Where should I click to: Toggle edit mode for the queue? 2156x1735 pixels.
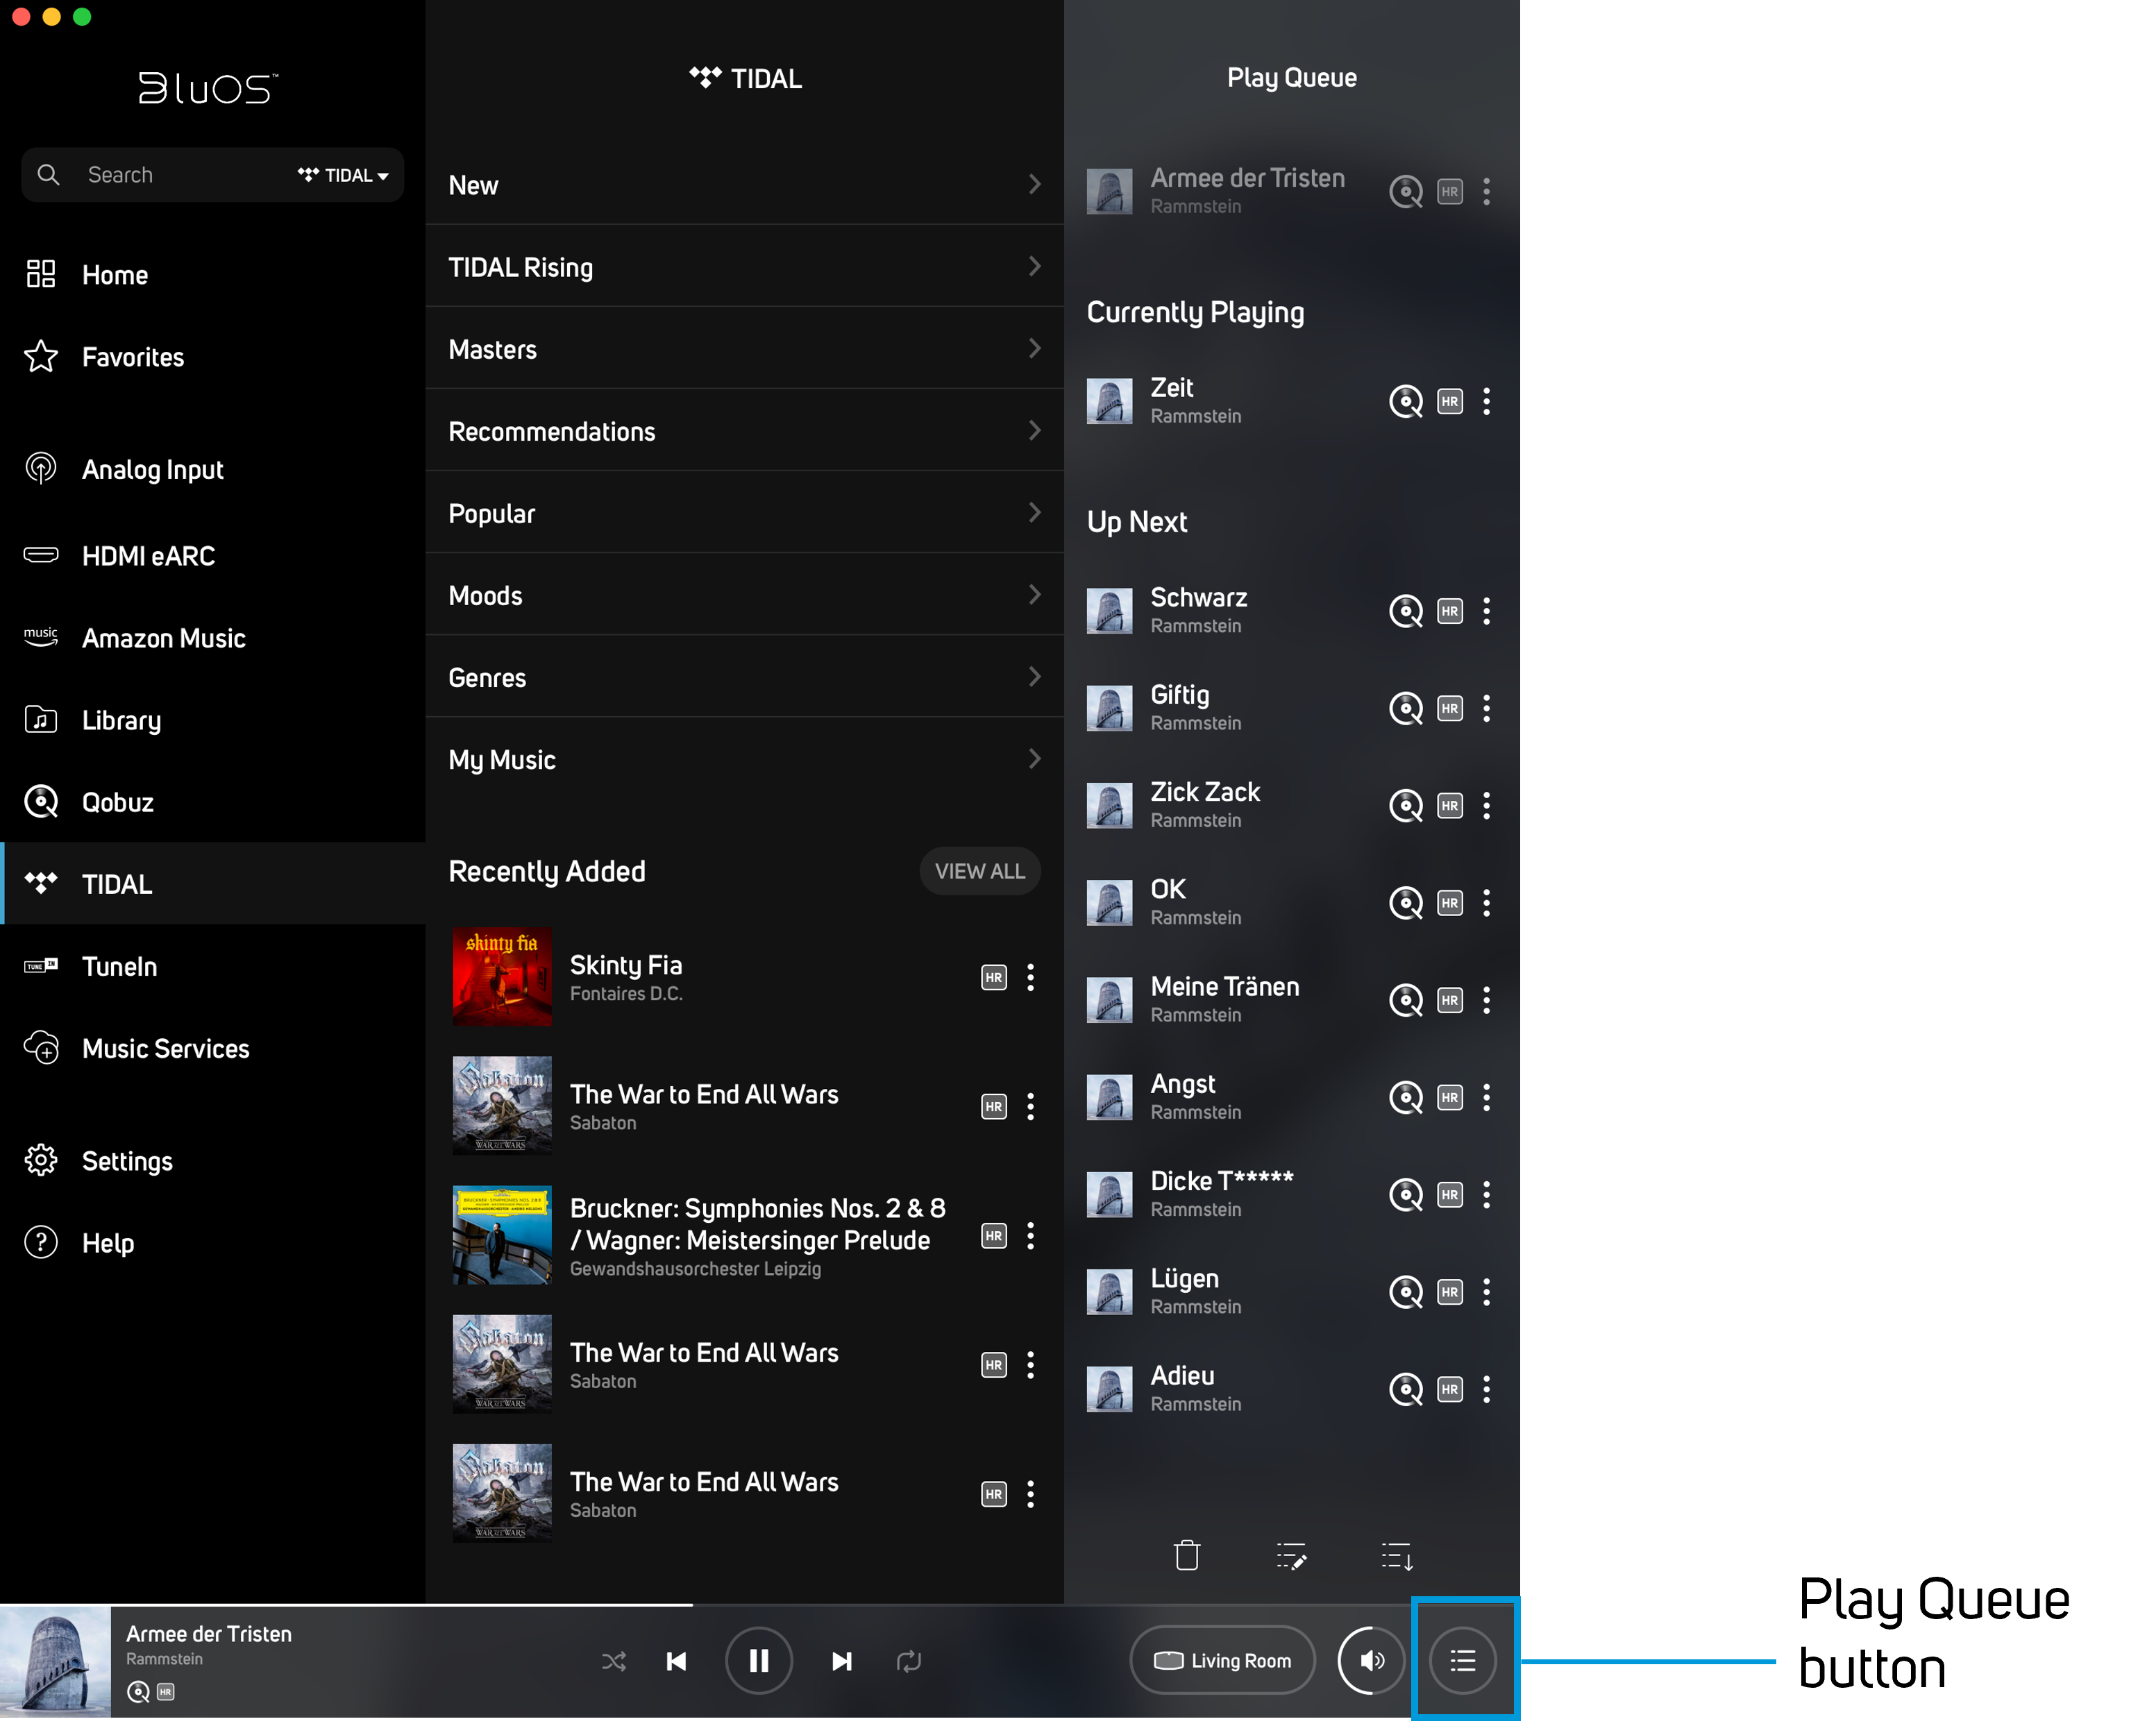tap(1291, 1555)
